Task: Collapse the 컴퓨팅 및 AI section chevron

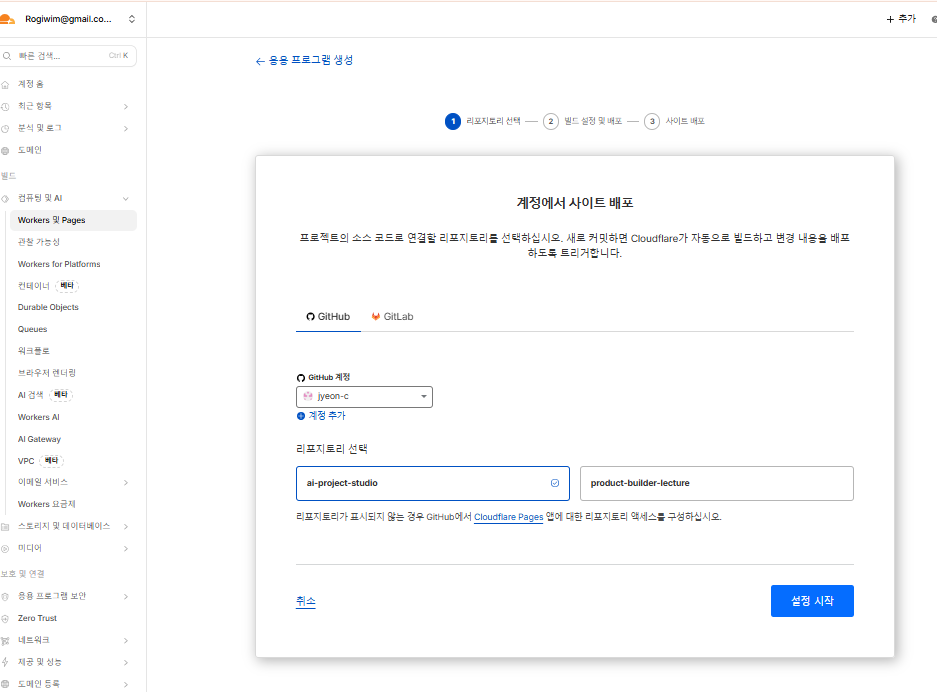Action: pos(125,198)
